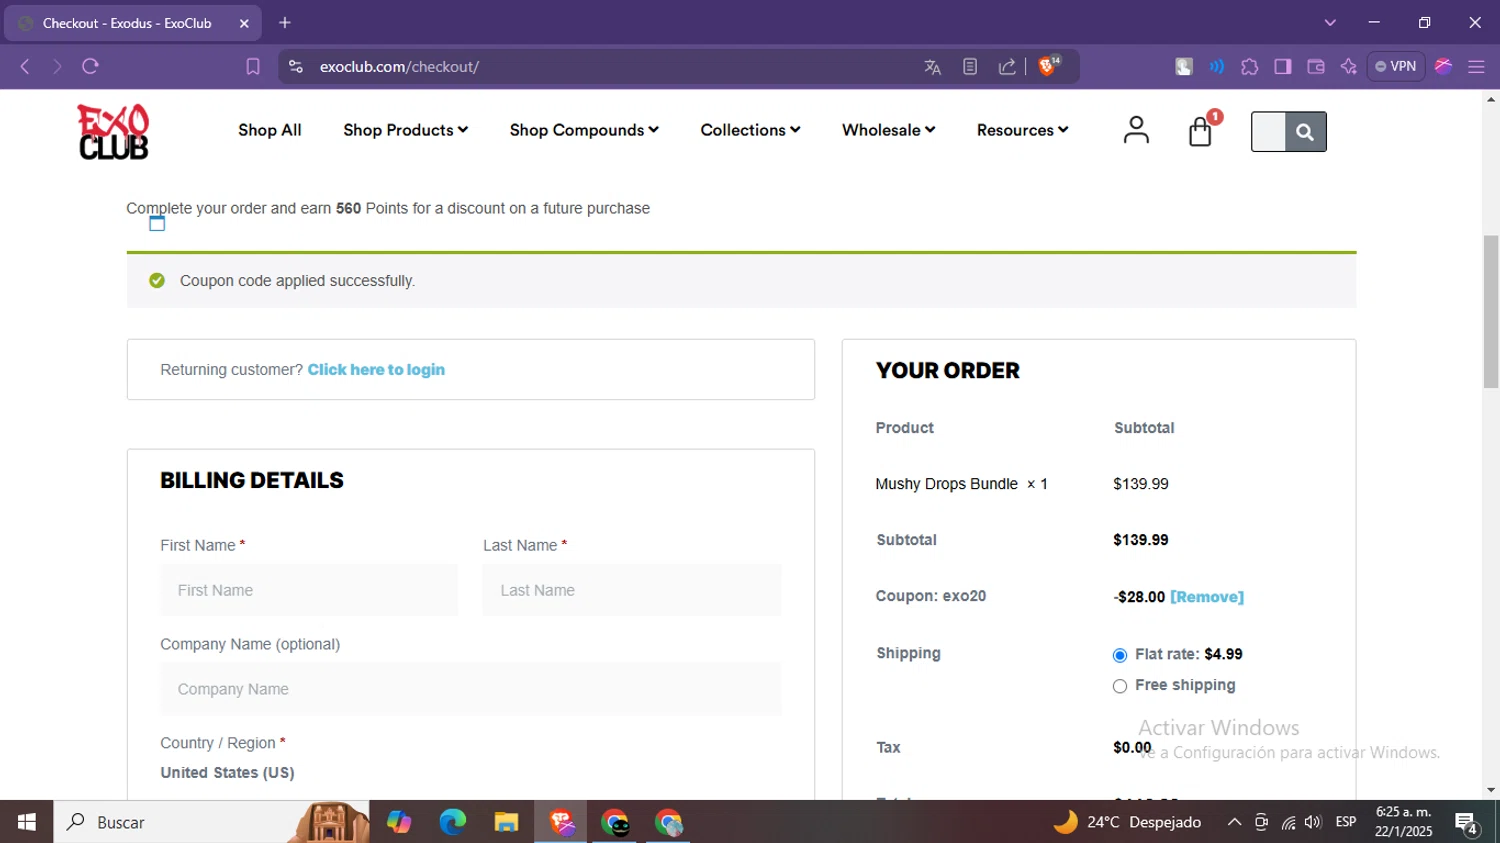Screen dimensions: 1500x843
Task: Open the Leo AI sparkle icon
Action: [1349, 67]
